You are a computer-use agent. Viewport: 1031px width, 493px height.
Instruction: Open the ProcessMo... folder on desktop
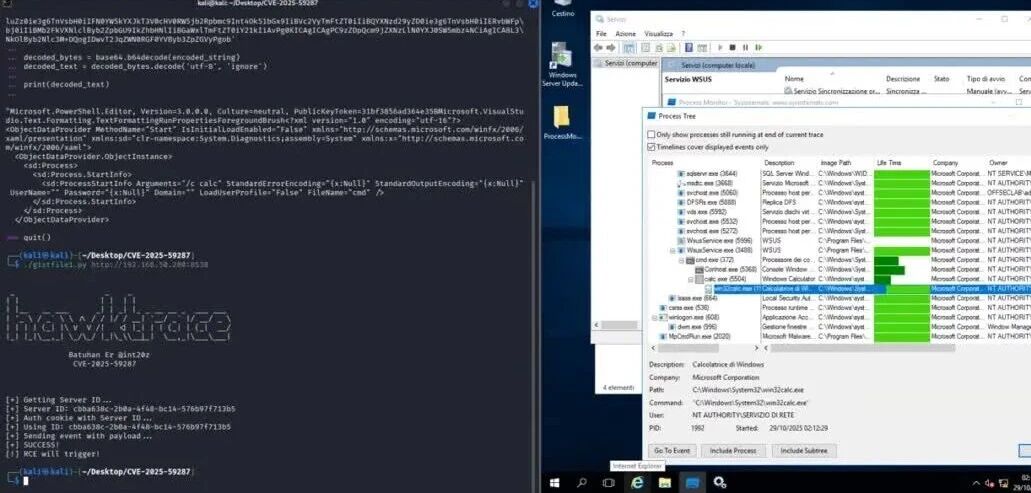[562, 122]
